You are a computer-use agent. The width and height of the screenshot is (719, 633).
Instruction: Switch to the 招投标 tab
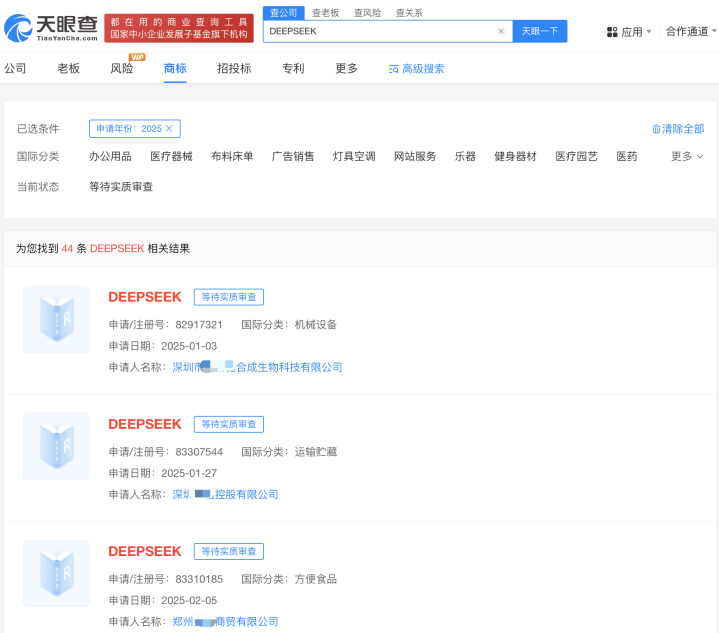tap(234, 69)
